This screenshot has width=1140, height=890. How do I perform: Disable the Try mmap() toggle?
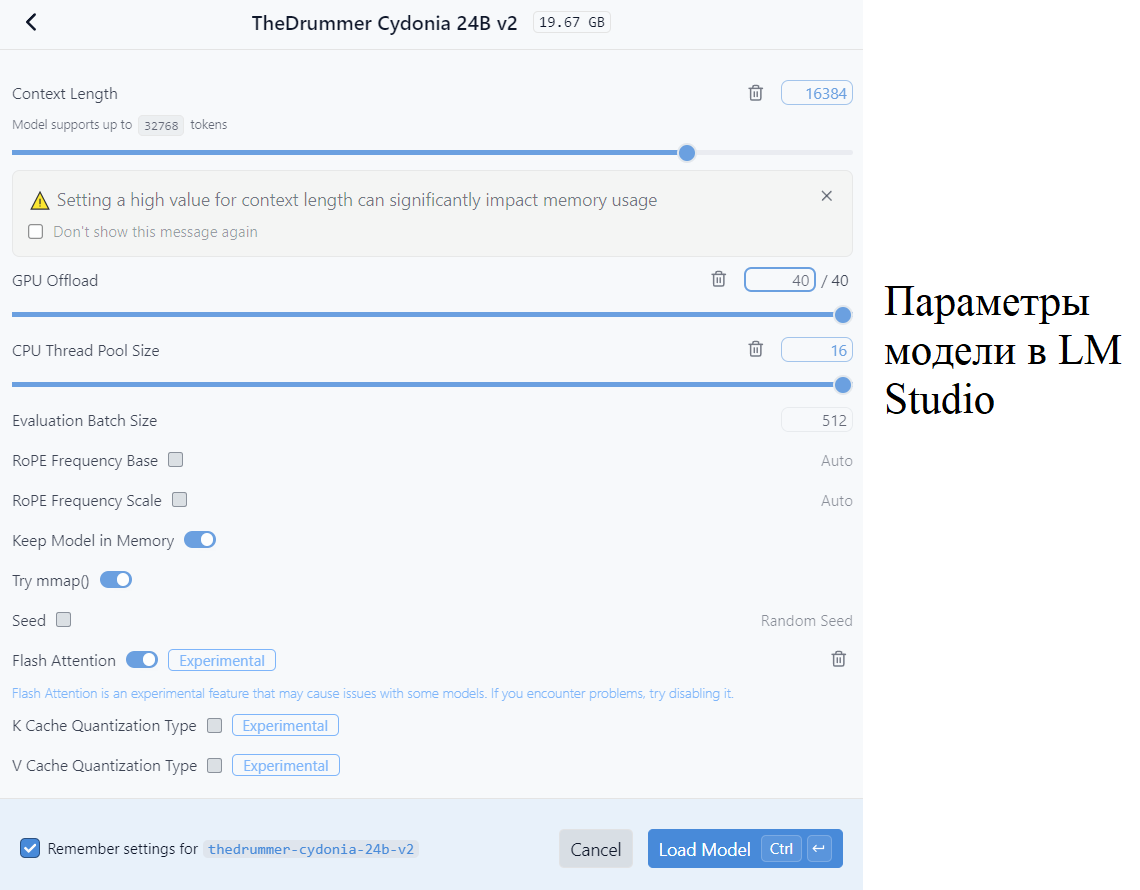coord(116,580)
